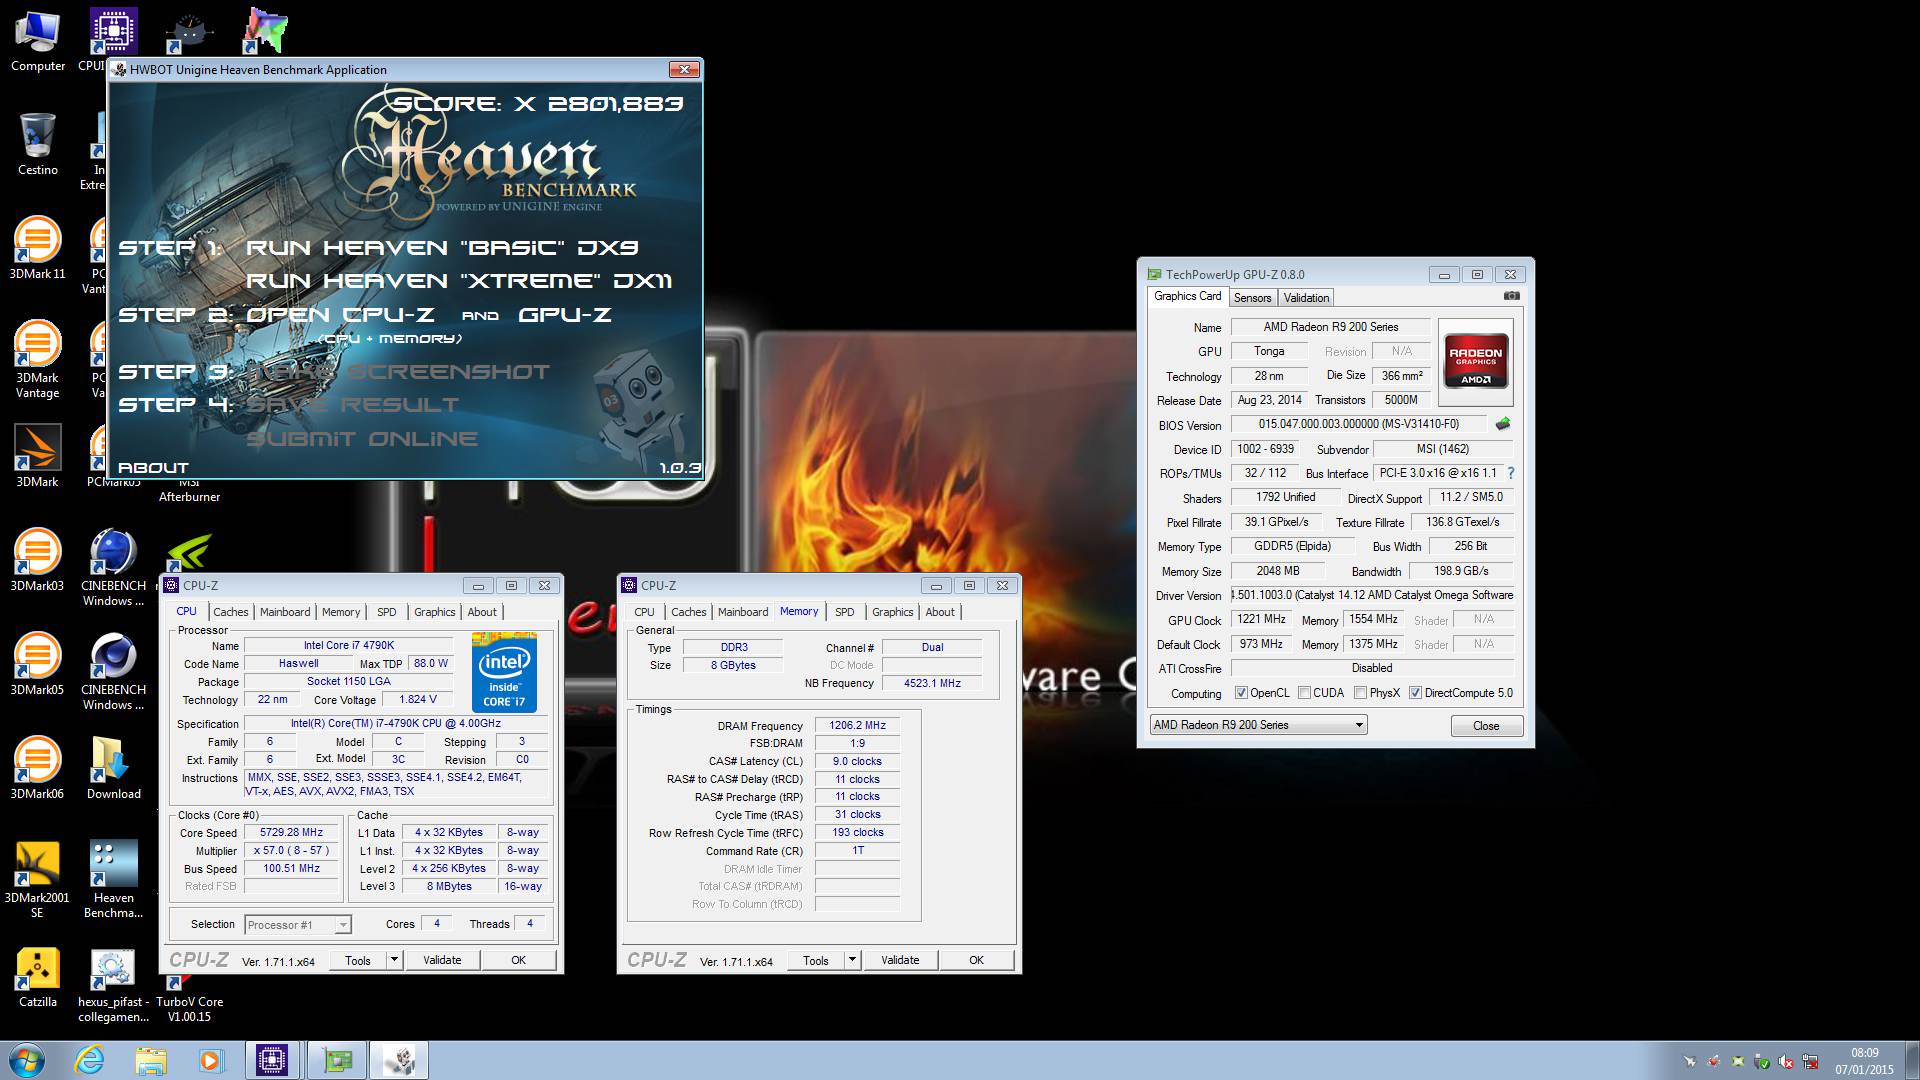The image size is (1920, 1080).
Task: Launch the 3DMark desktop shortcut
Action: pyautogui.click(x=38, y=456)
